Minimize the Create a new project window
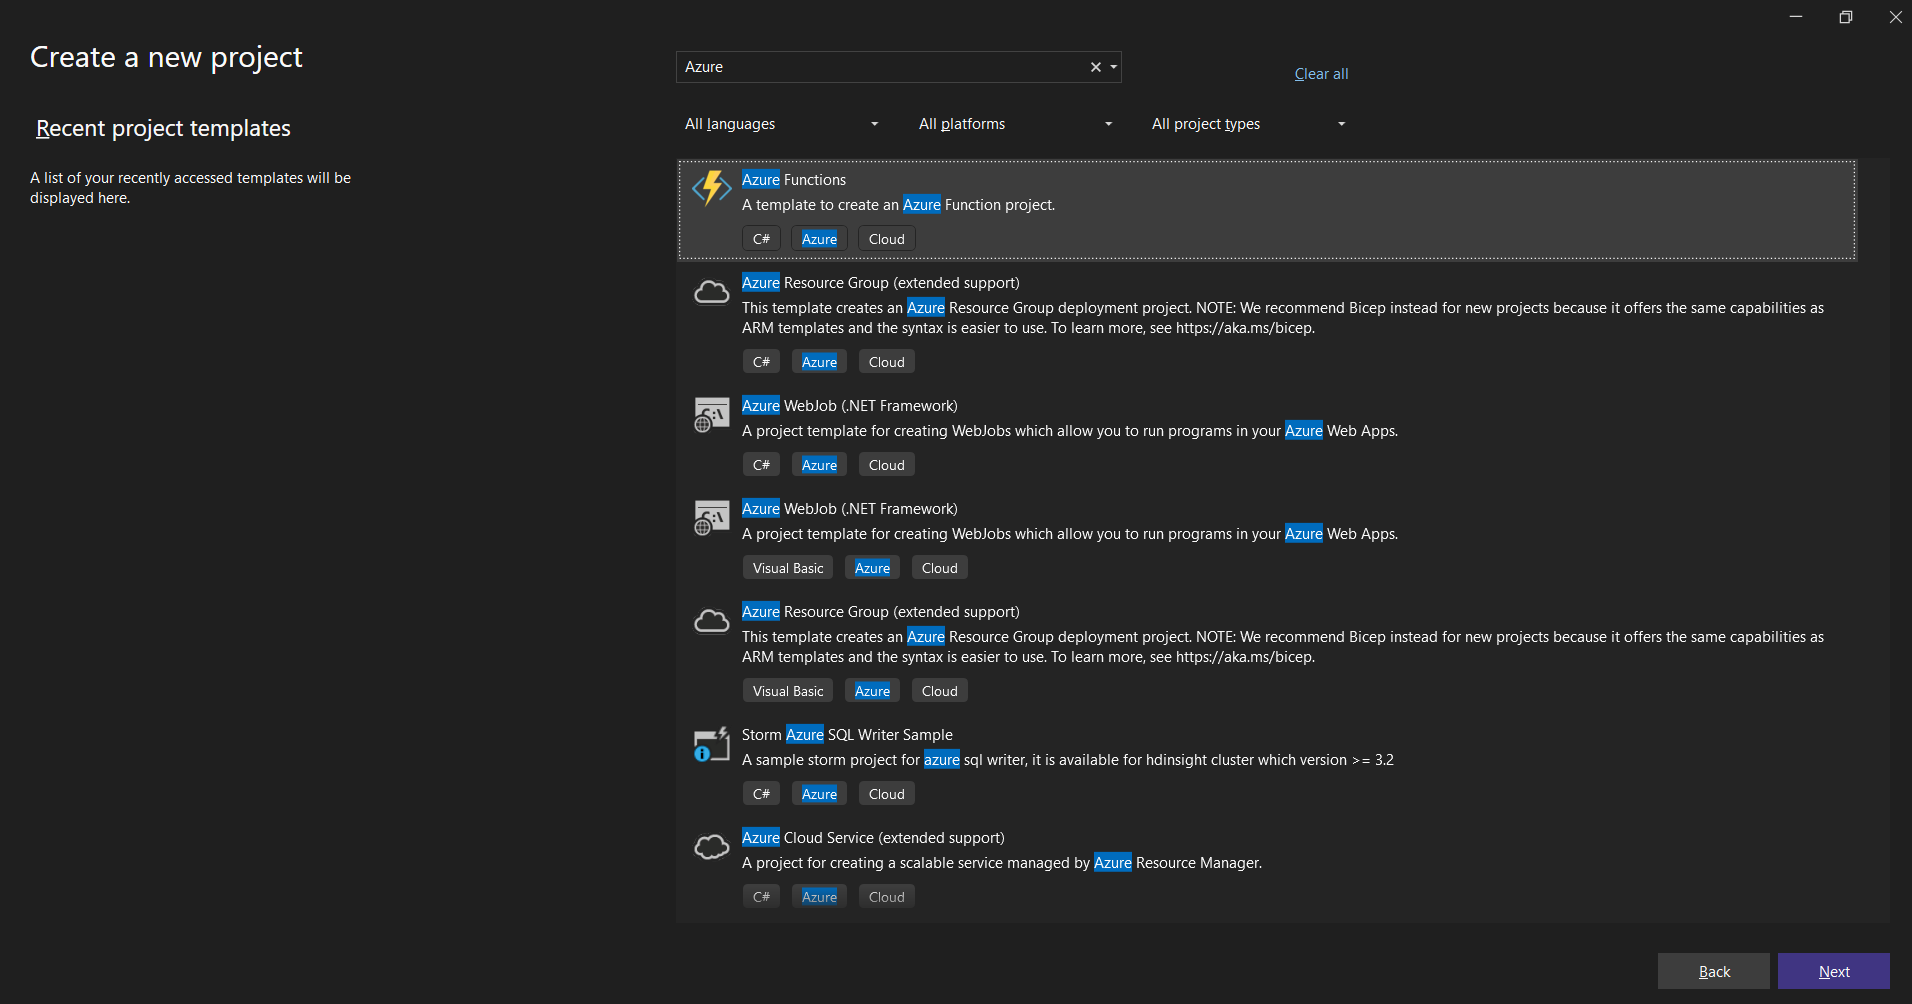Image resolution: width=1912 pixels, height=1004 pixels. tap(1796, 17)
